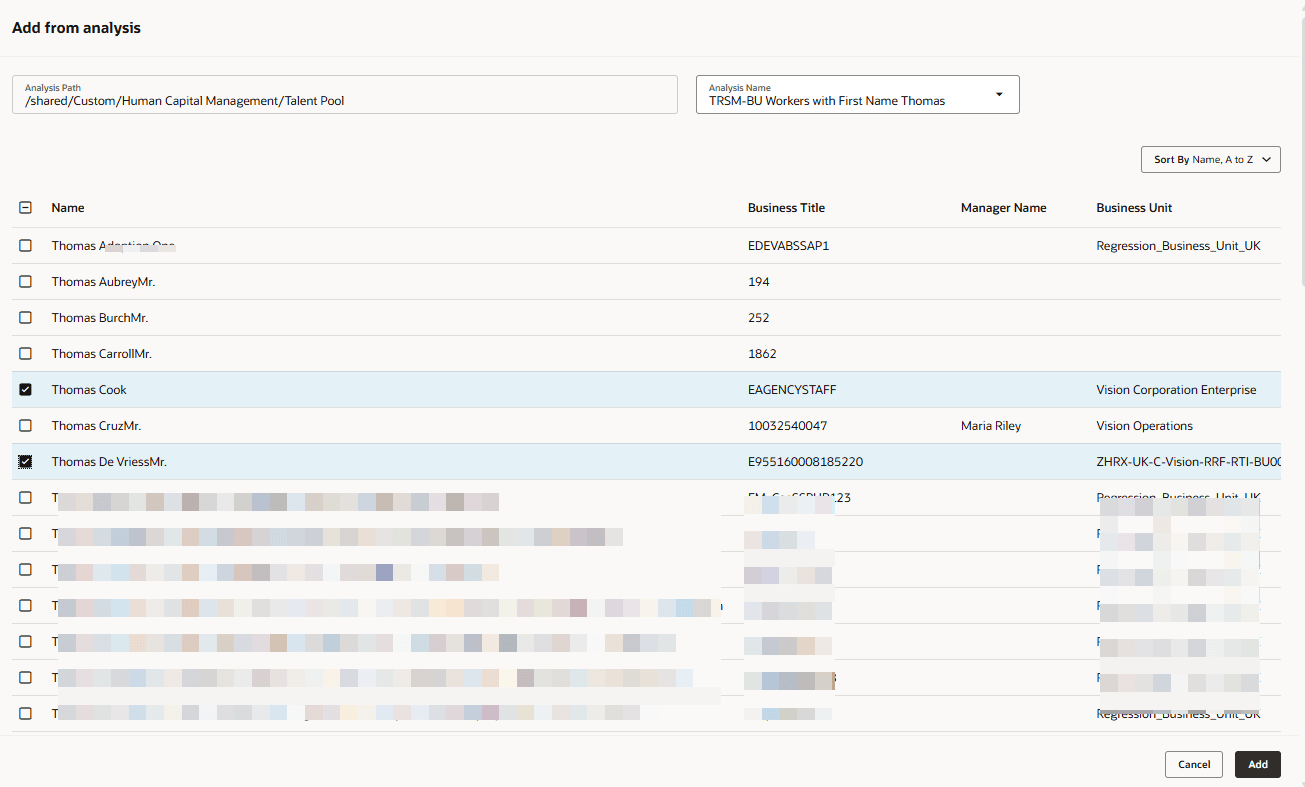Screen dimensions: 1305x787
Task: Tick the checkbox beside Thomas BurchMr.
Action: [26, 318]
